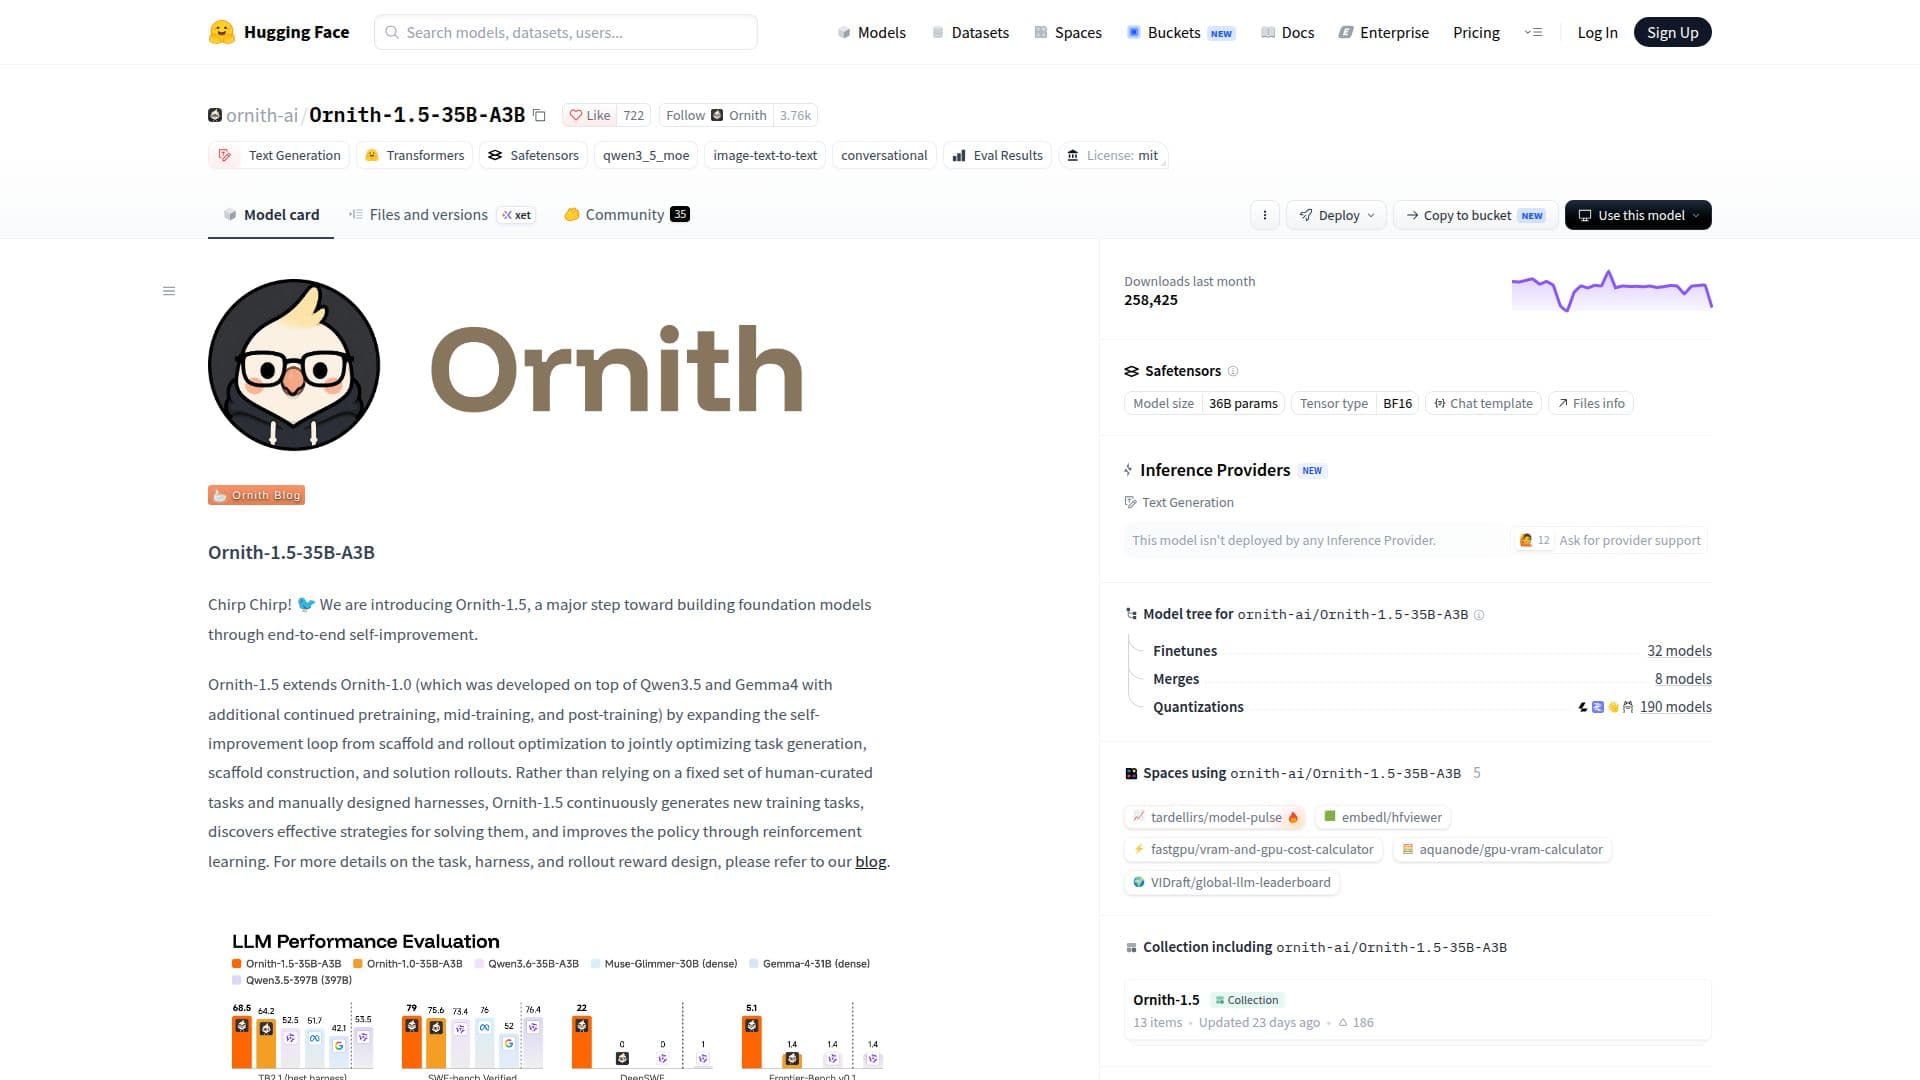Image resolution: width=1920 pixels, height=1080 pixels.
Task: Open fastgpu/vram-and-gpu-cost-calculator space
Action: [1253, 849]
